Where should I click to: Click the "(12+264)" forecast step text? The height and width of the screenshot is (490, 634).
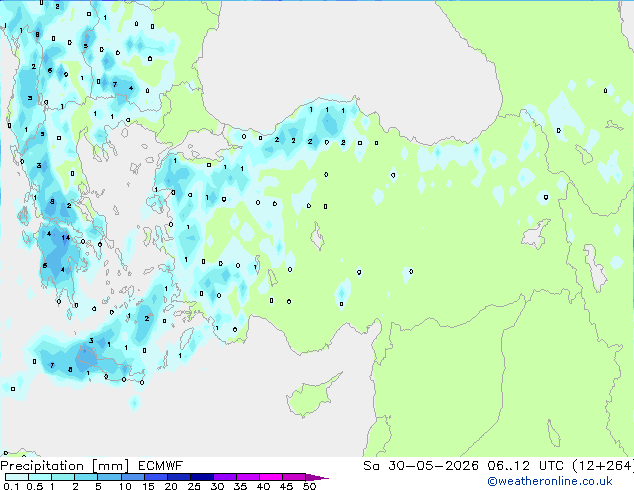click(603, 466)
